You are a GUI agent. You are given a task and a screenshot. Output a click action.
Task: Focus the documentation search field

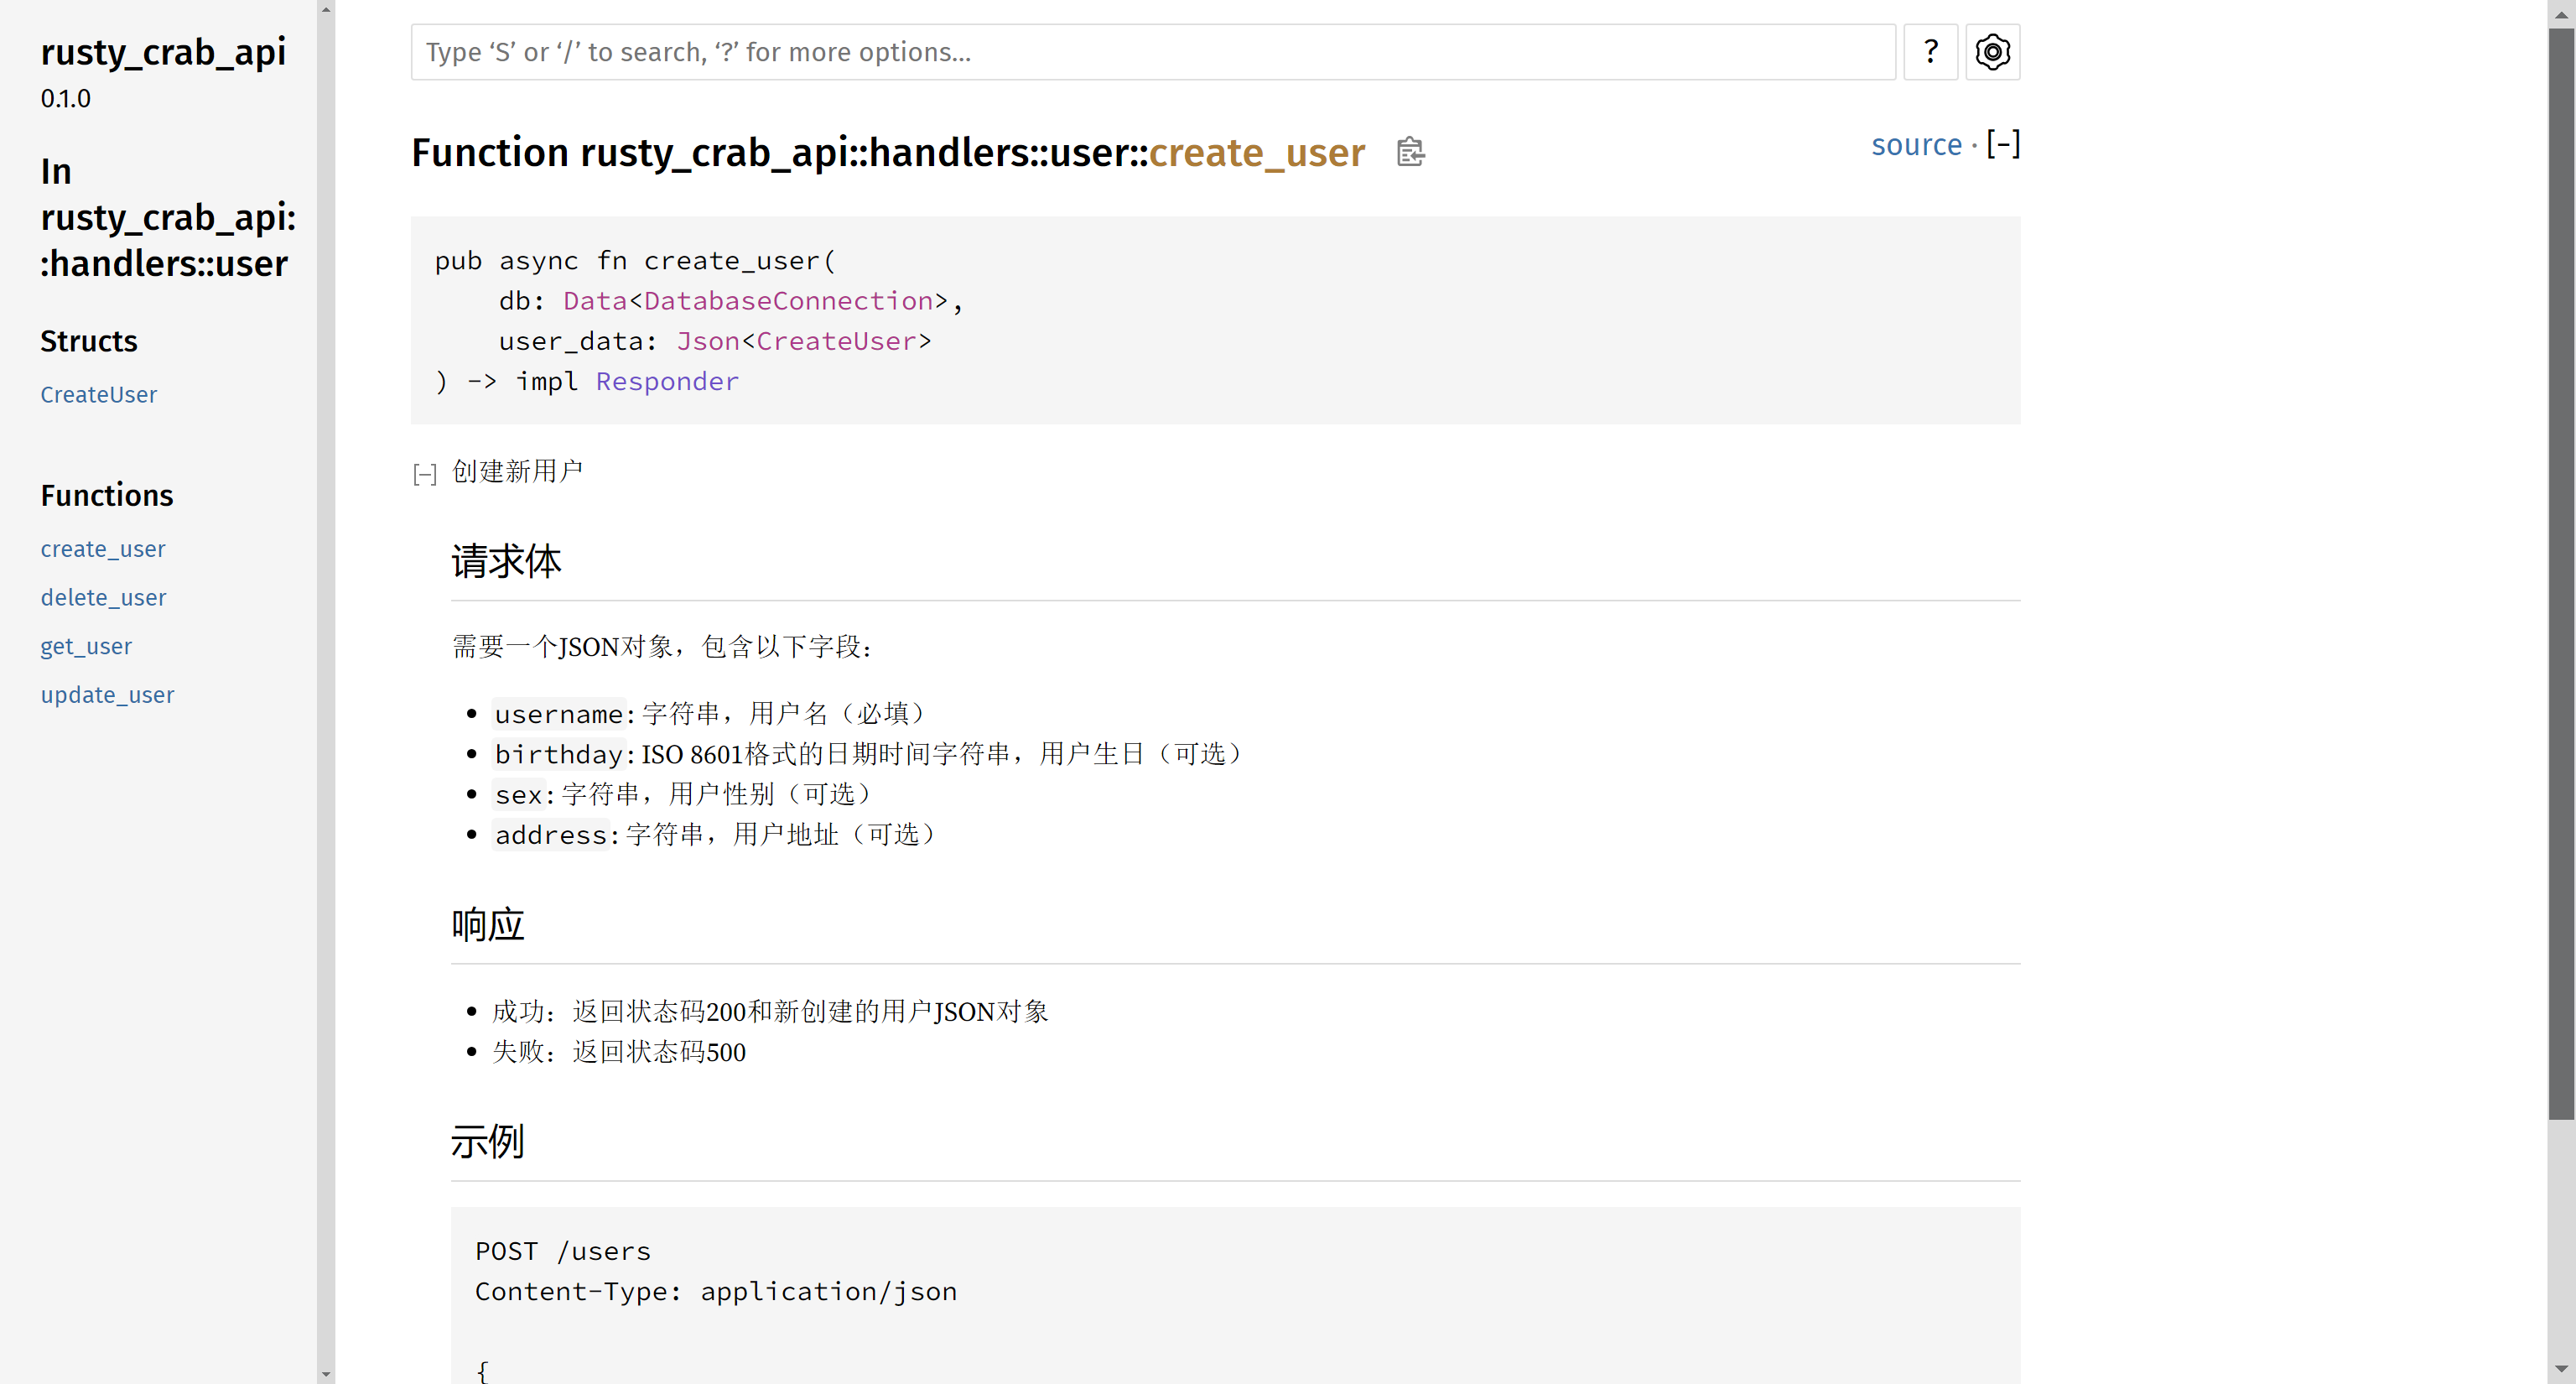coord(1153,52)
